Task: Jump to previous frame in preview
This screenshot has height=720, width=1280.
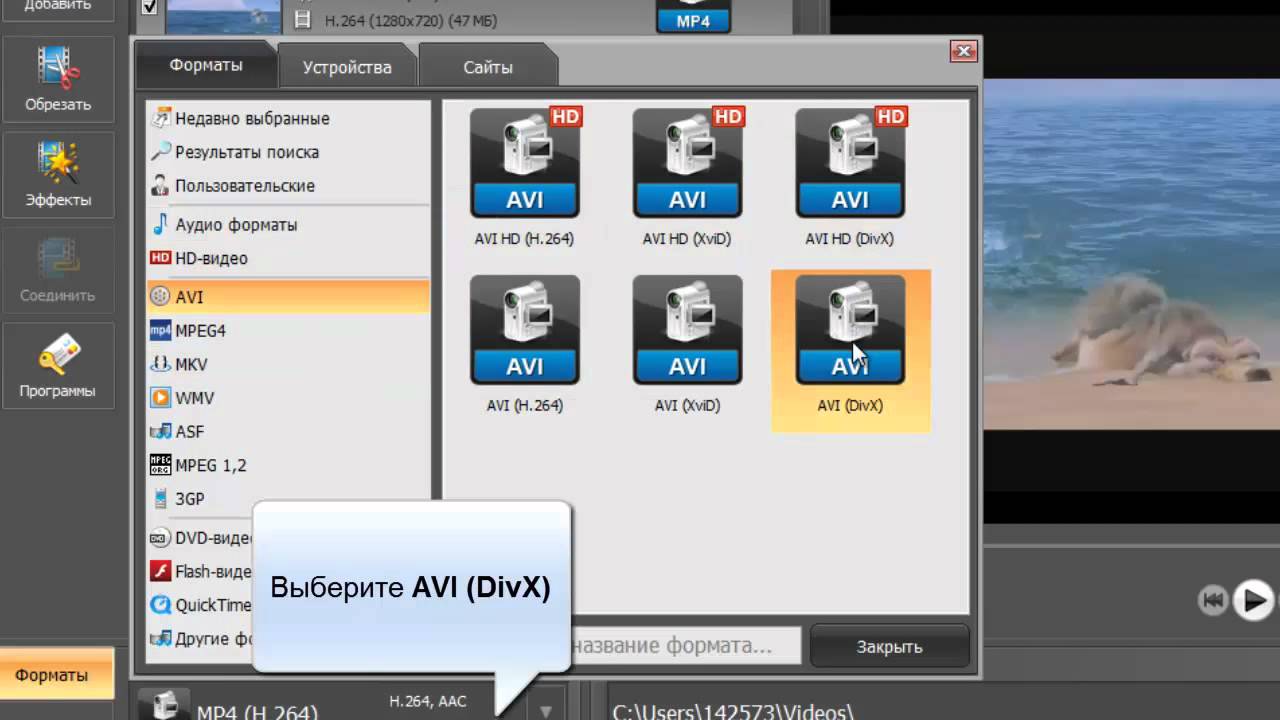Action: pos(1213,600)
